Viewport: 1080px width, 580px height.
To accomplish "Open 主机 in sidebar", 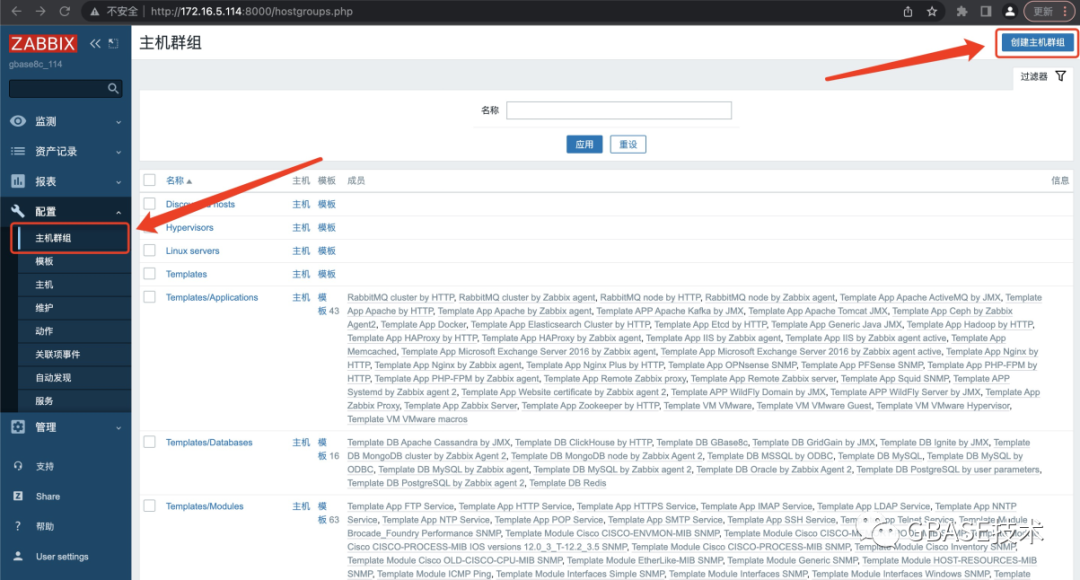I will (44, 285).
